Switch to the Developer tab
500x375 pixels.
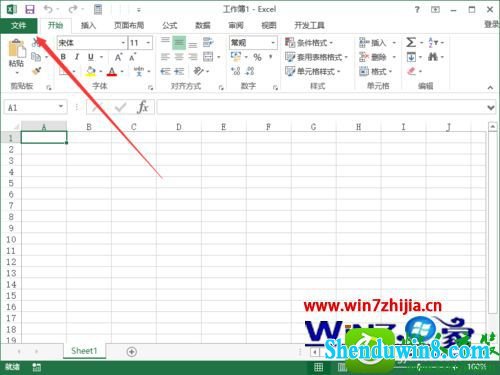coord(309,25)
